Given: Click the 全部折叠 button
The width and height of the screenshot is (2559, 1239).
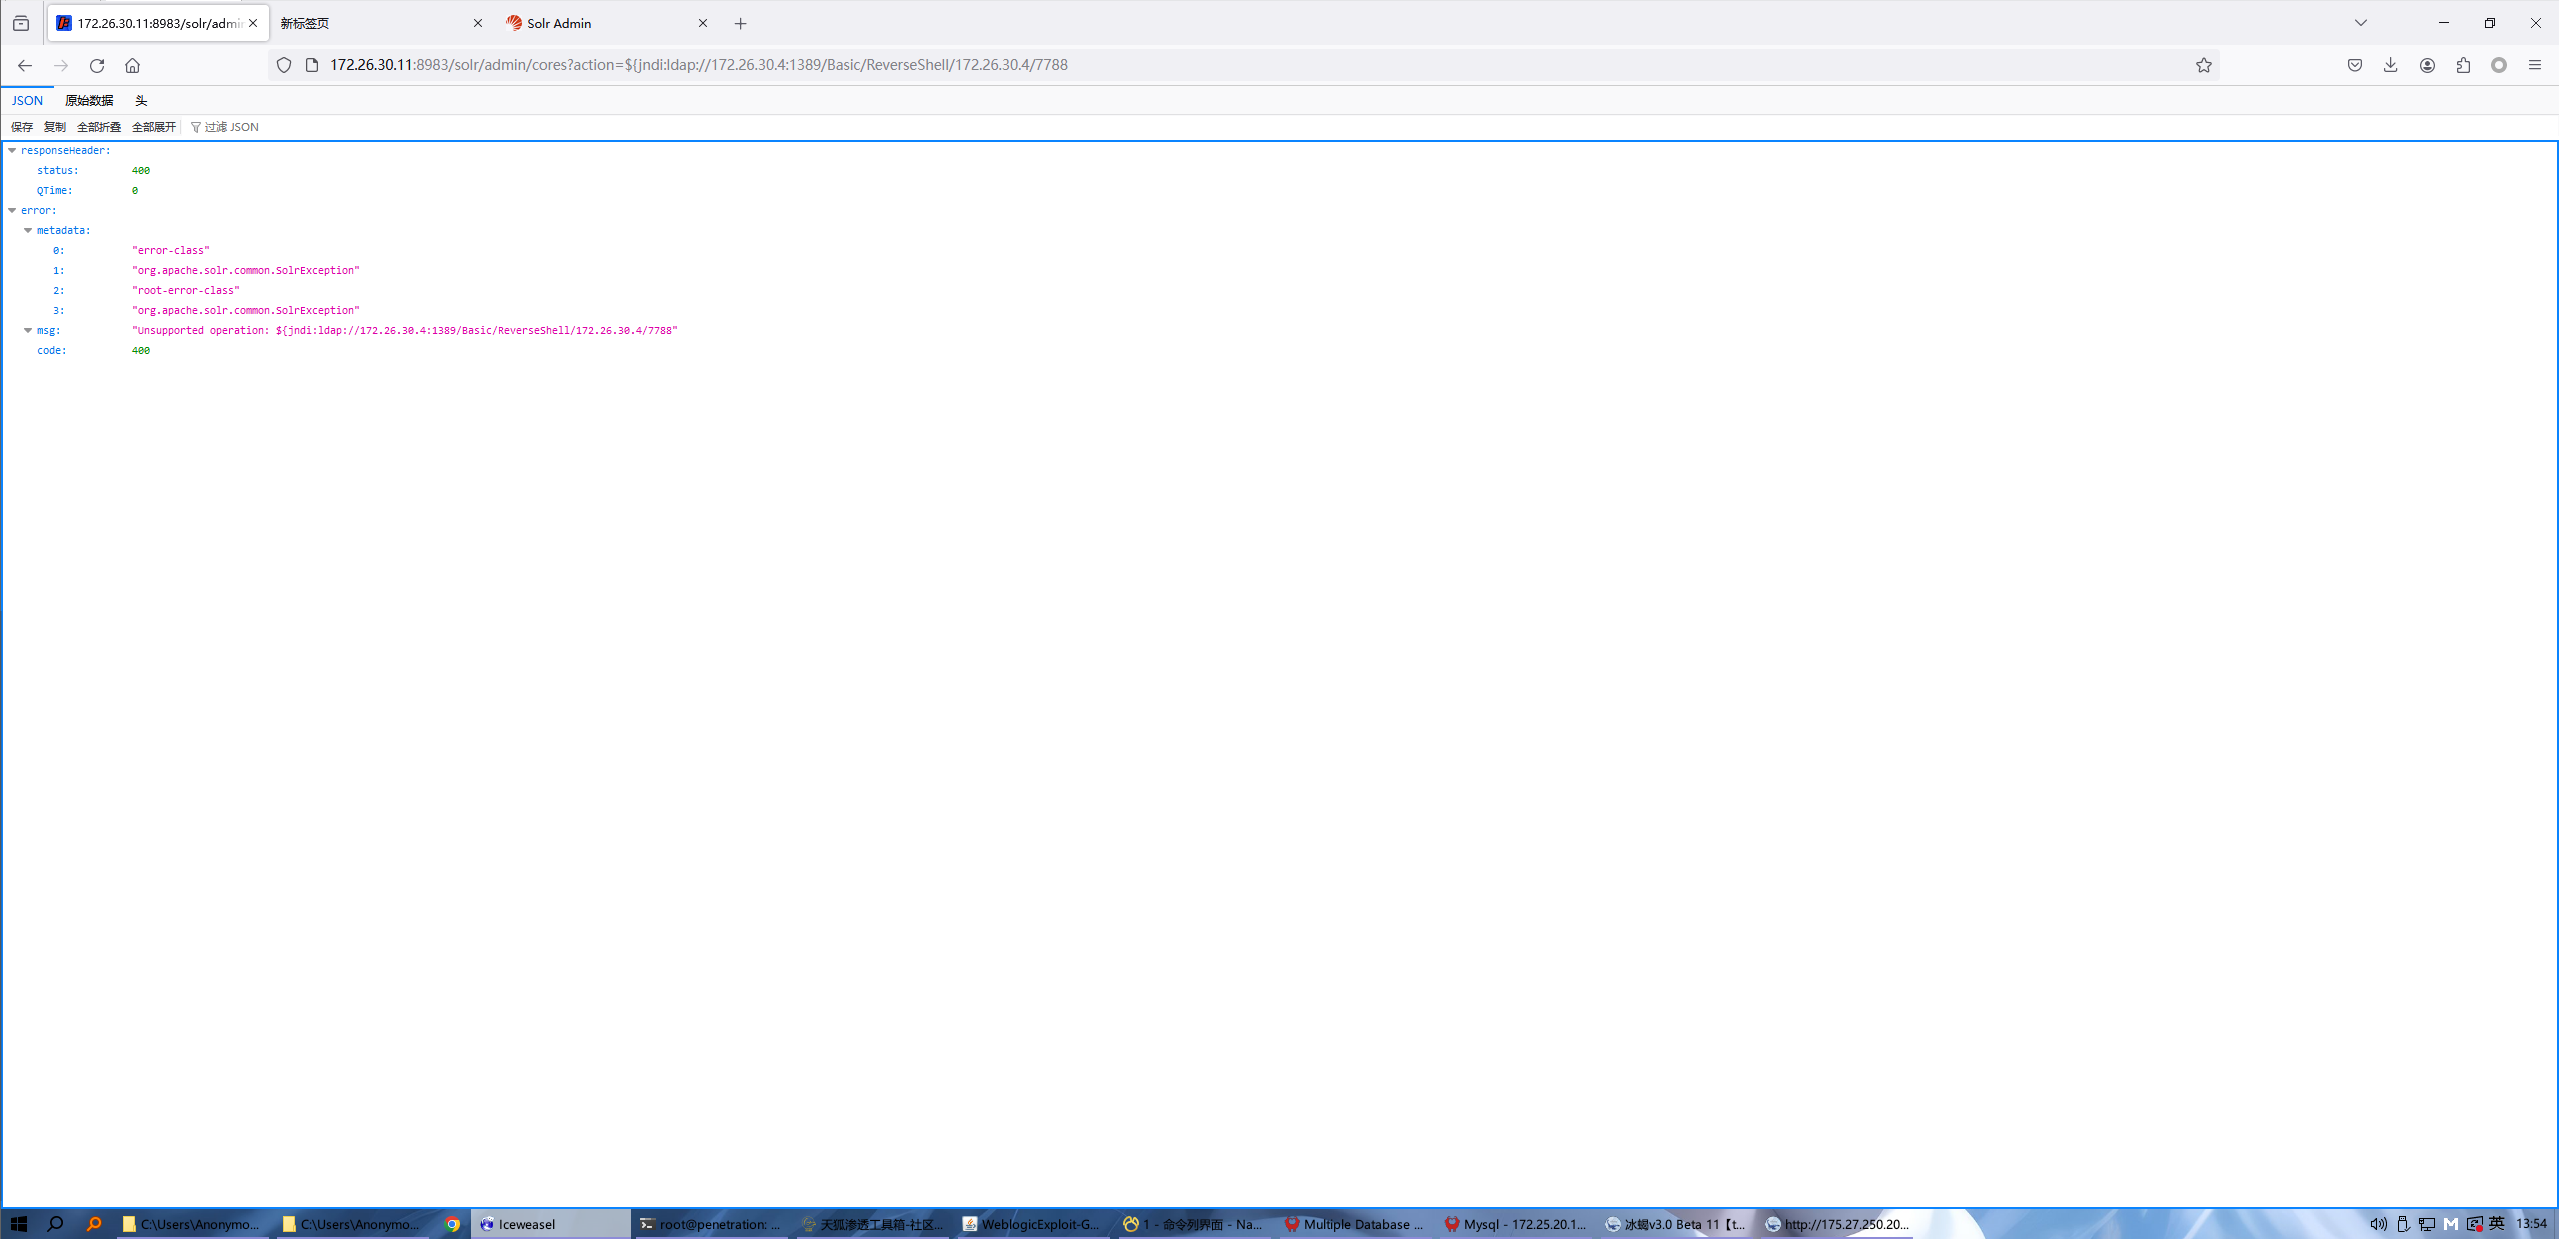Looking at the screenshot, I should click(98, 127).
